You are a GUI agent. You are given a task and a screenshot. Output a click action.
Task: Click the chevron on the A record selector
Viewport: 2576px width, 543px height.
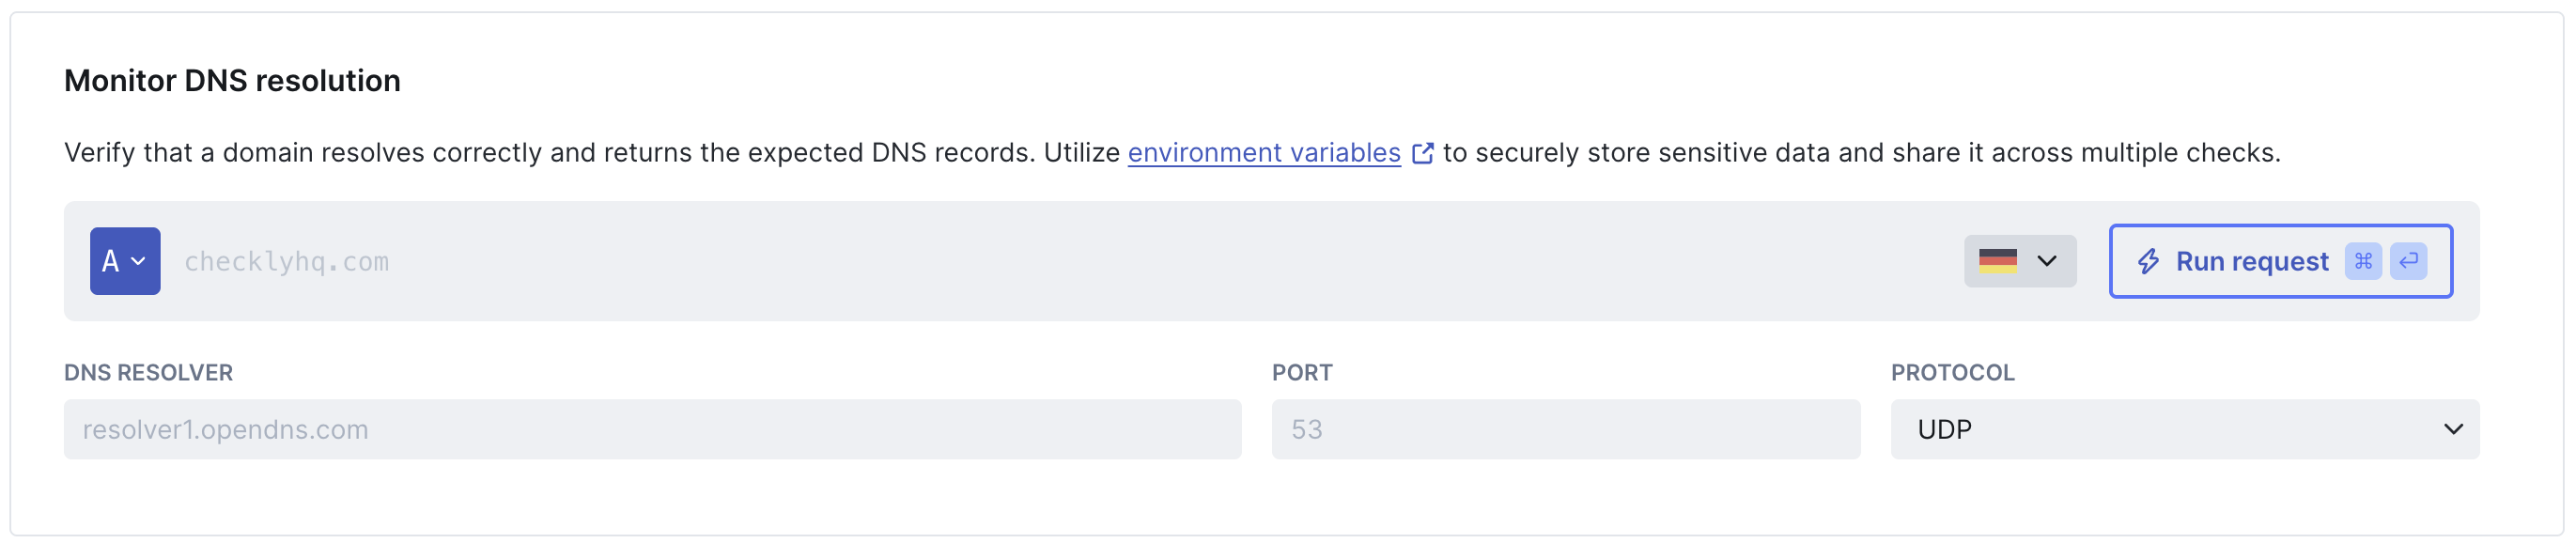click(x=138, y=263)
